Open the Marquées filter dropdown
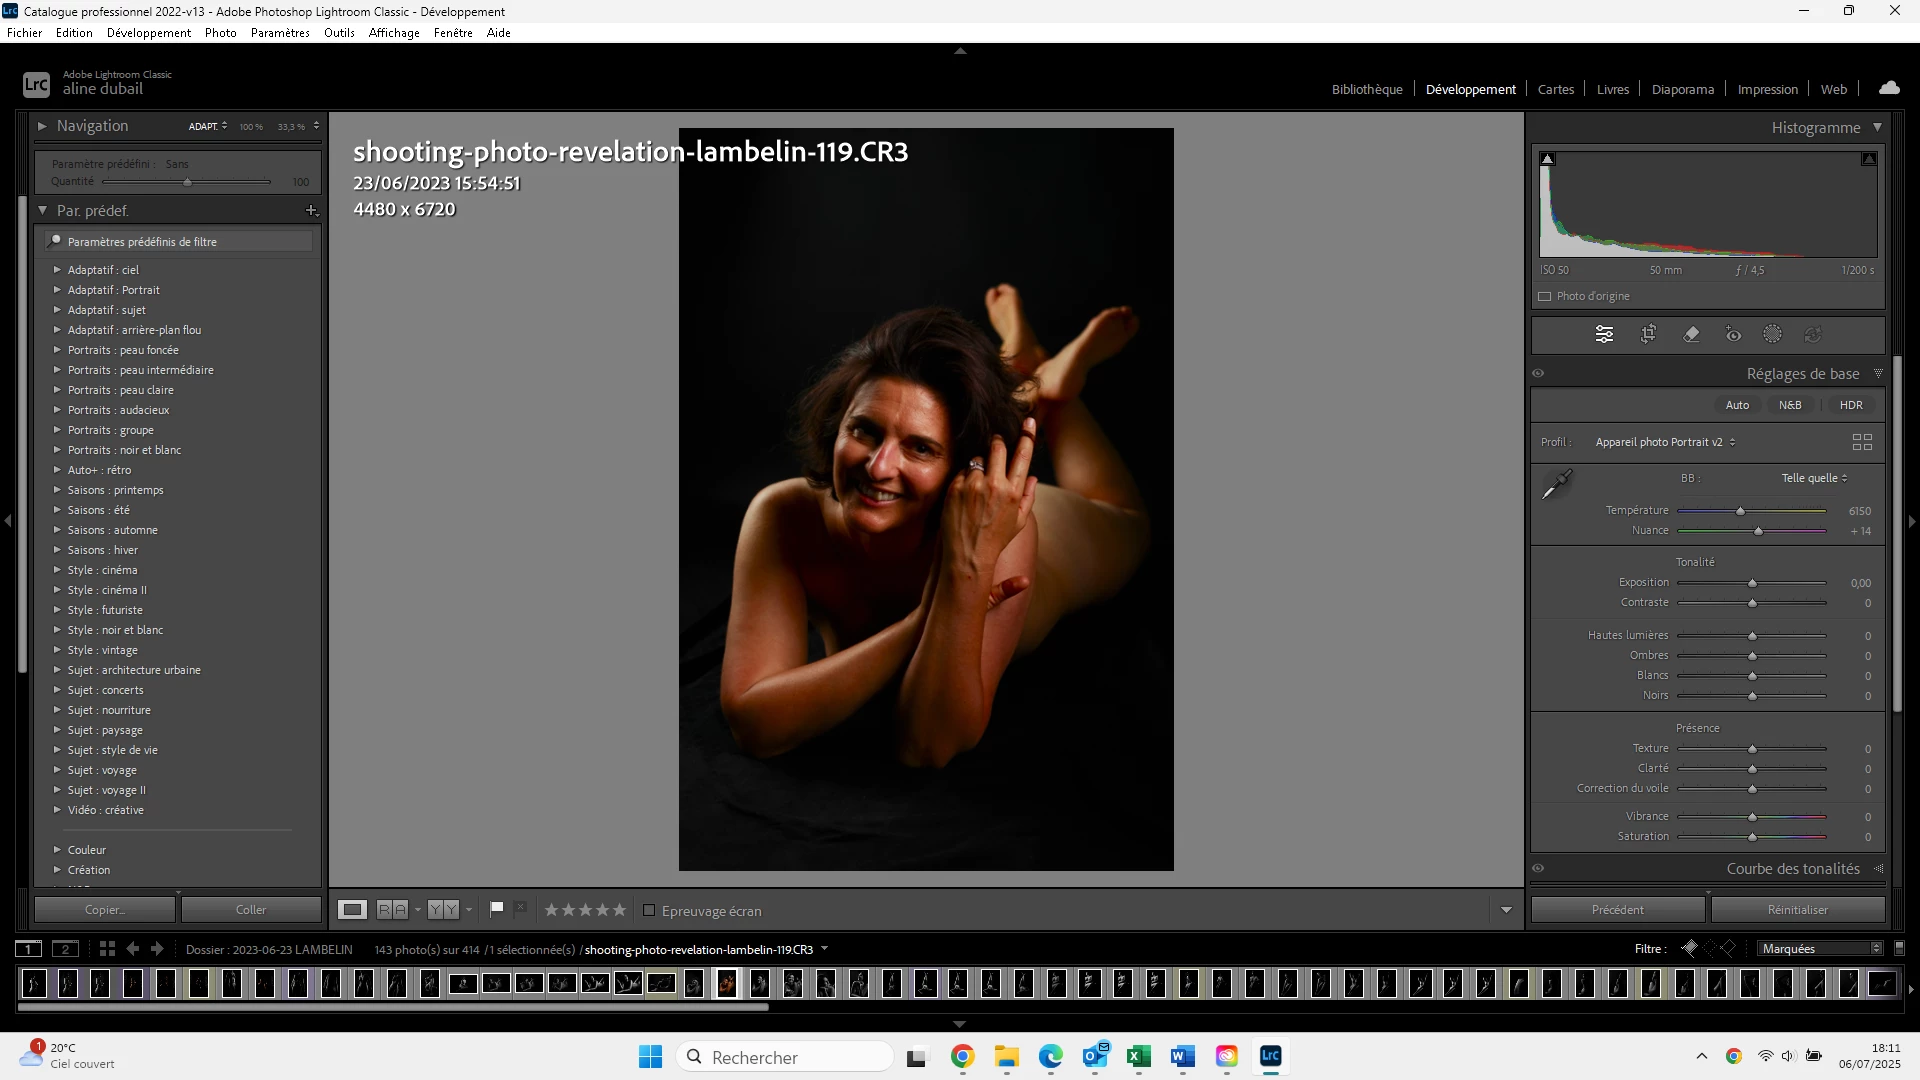The image size is (1920, 1080). 1821,949
